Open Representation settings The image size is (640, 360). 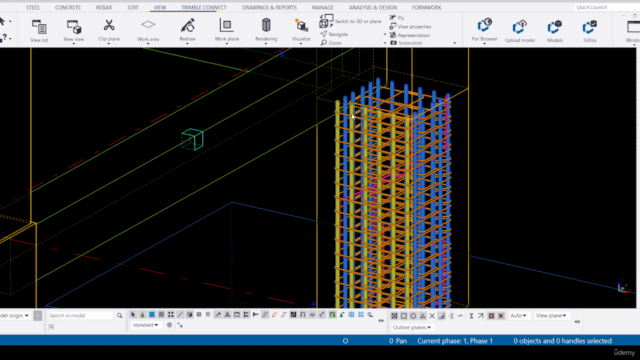410,35
